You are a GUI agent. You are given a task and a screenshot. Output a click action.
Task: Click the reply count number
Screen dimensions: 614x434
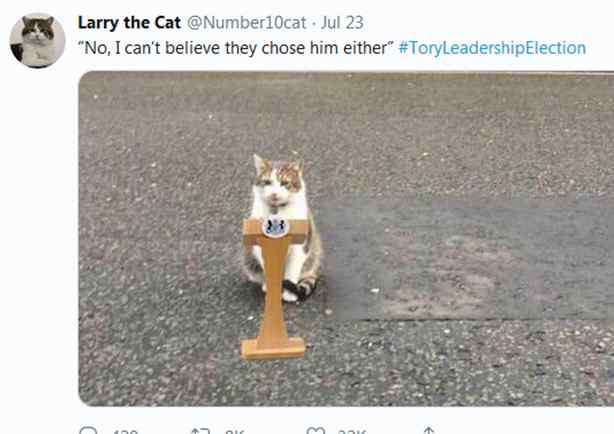coord(125,432)
